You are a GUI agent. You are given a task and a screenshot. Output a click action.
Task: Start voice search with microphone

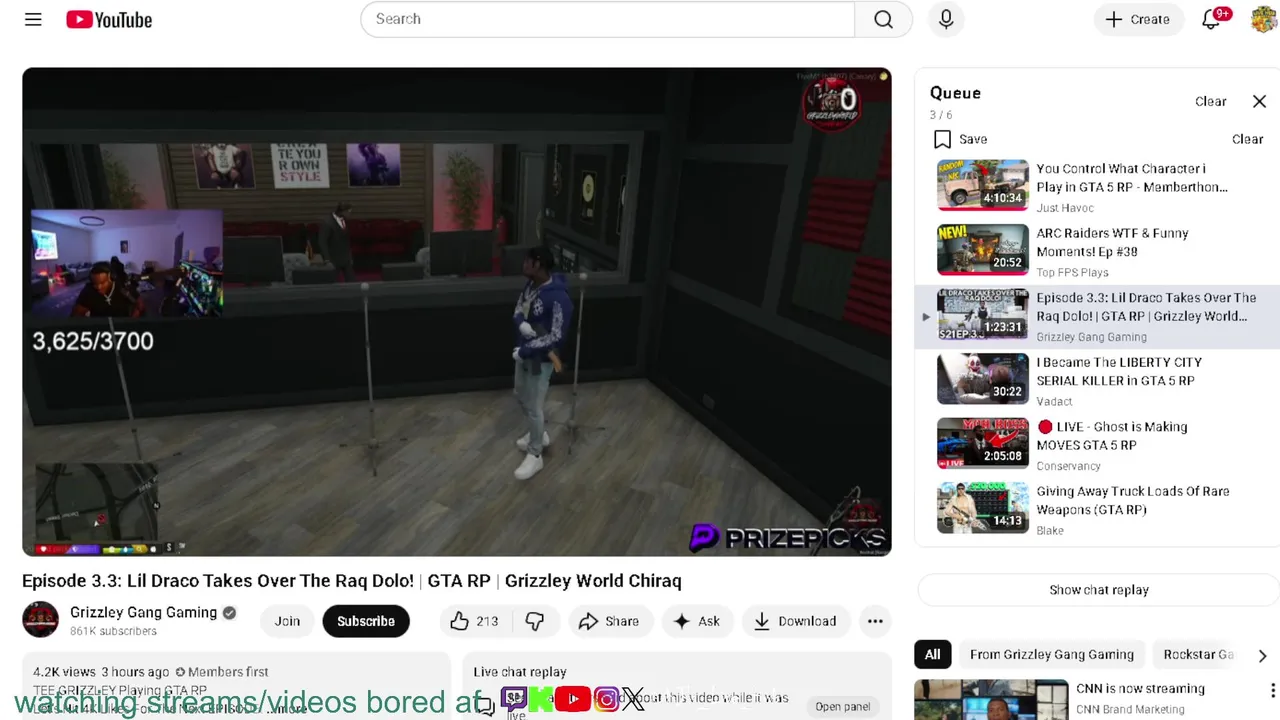pyautogui.click(x=946, y=19)
